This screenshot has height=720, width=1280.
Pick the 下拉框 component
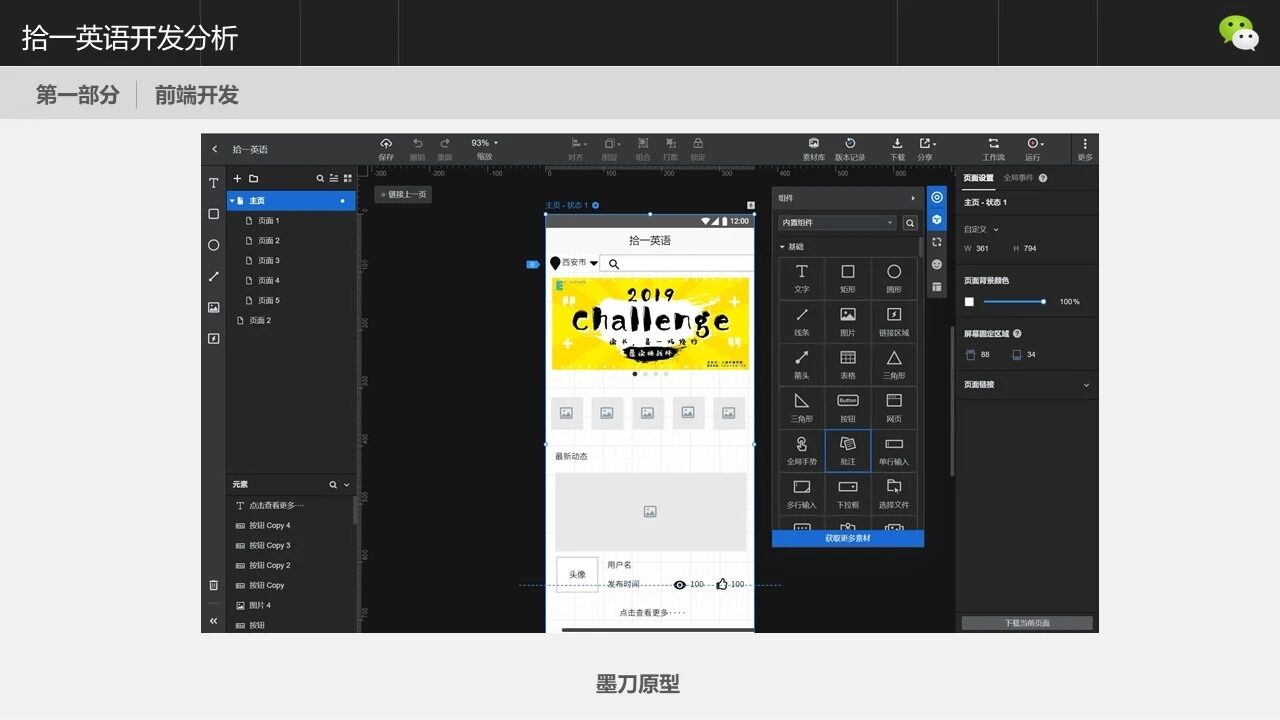(x=848, y=493)
